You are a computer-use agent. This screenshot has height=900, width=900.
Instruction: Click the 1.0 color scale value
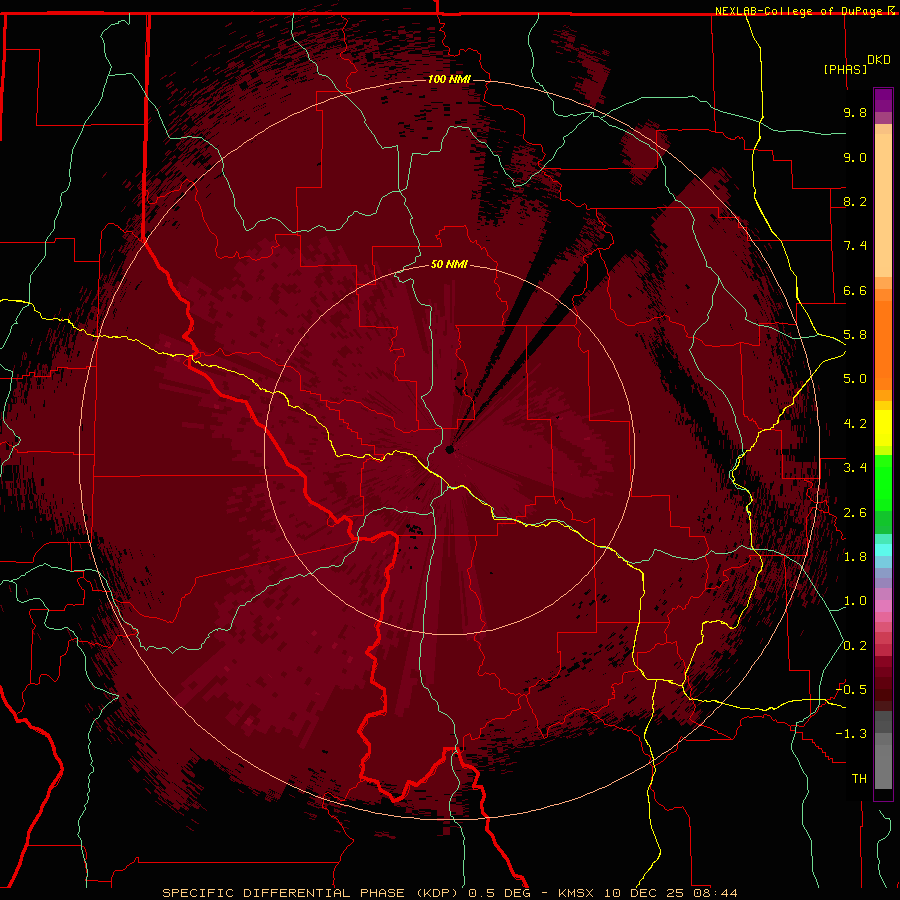coord(855,601)
